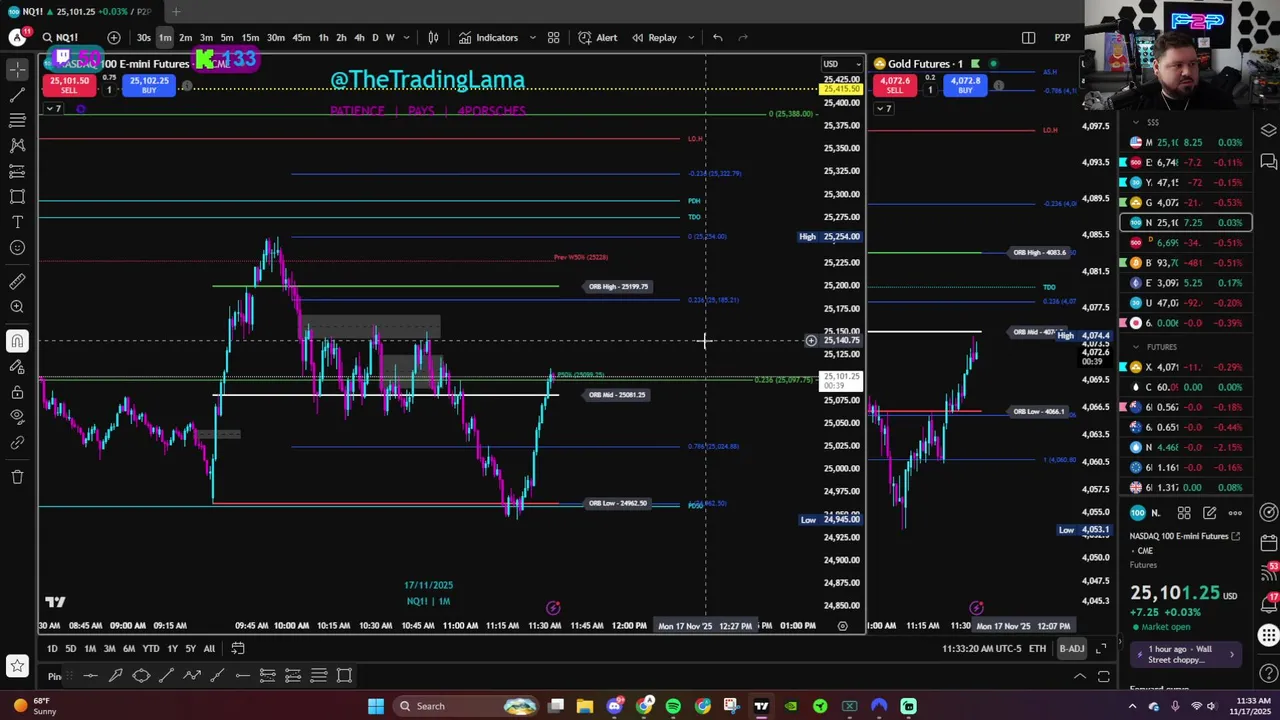Open the three dots more menu in details panel
This screenshot has width=1280, height=720.
click(x=1235, y=513)
